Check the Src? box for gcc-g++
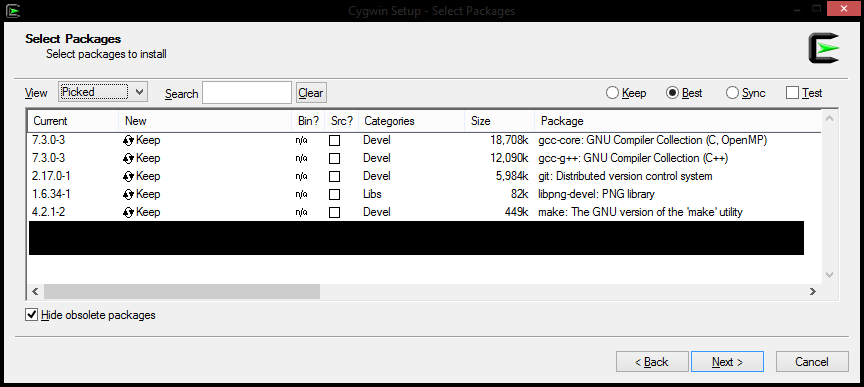Screen dimensions: 864x387 334,158
